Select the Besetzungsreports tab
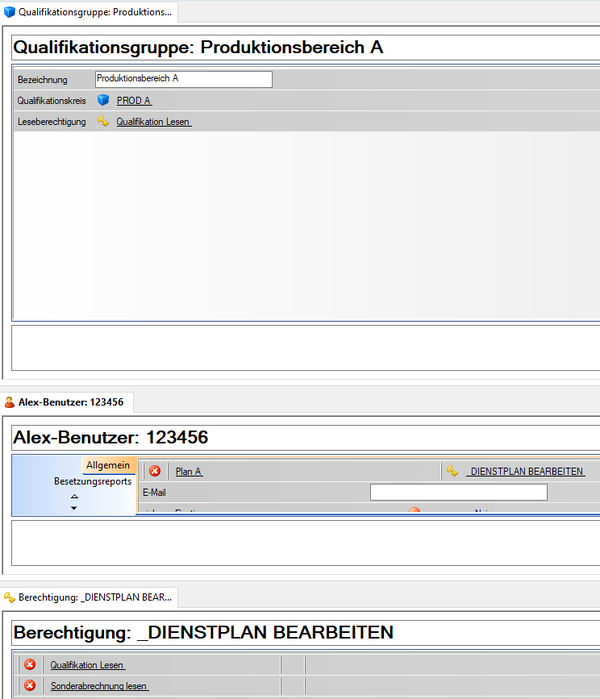This screenshot has width=600, height=699. tap(92, 481)
